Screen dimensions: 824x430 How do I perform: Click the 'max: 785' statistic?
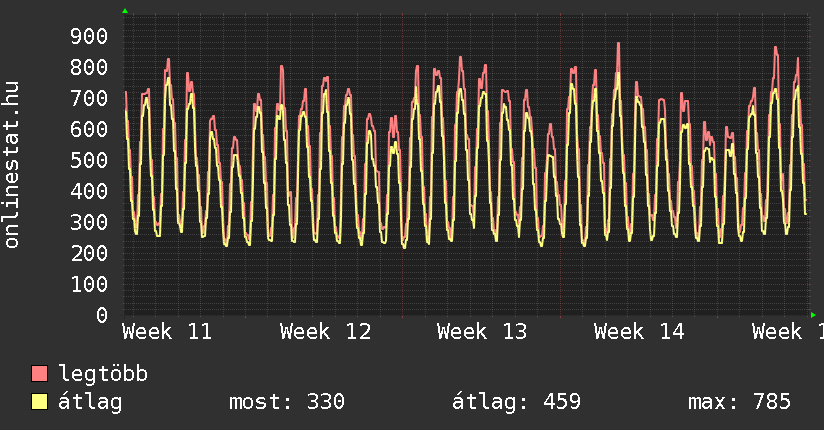[739, 402]
